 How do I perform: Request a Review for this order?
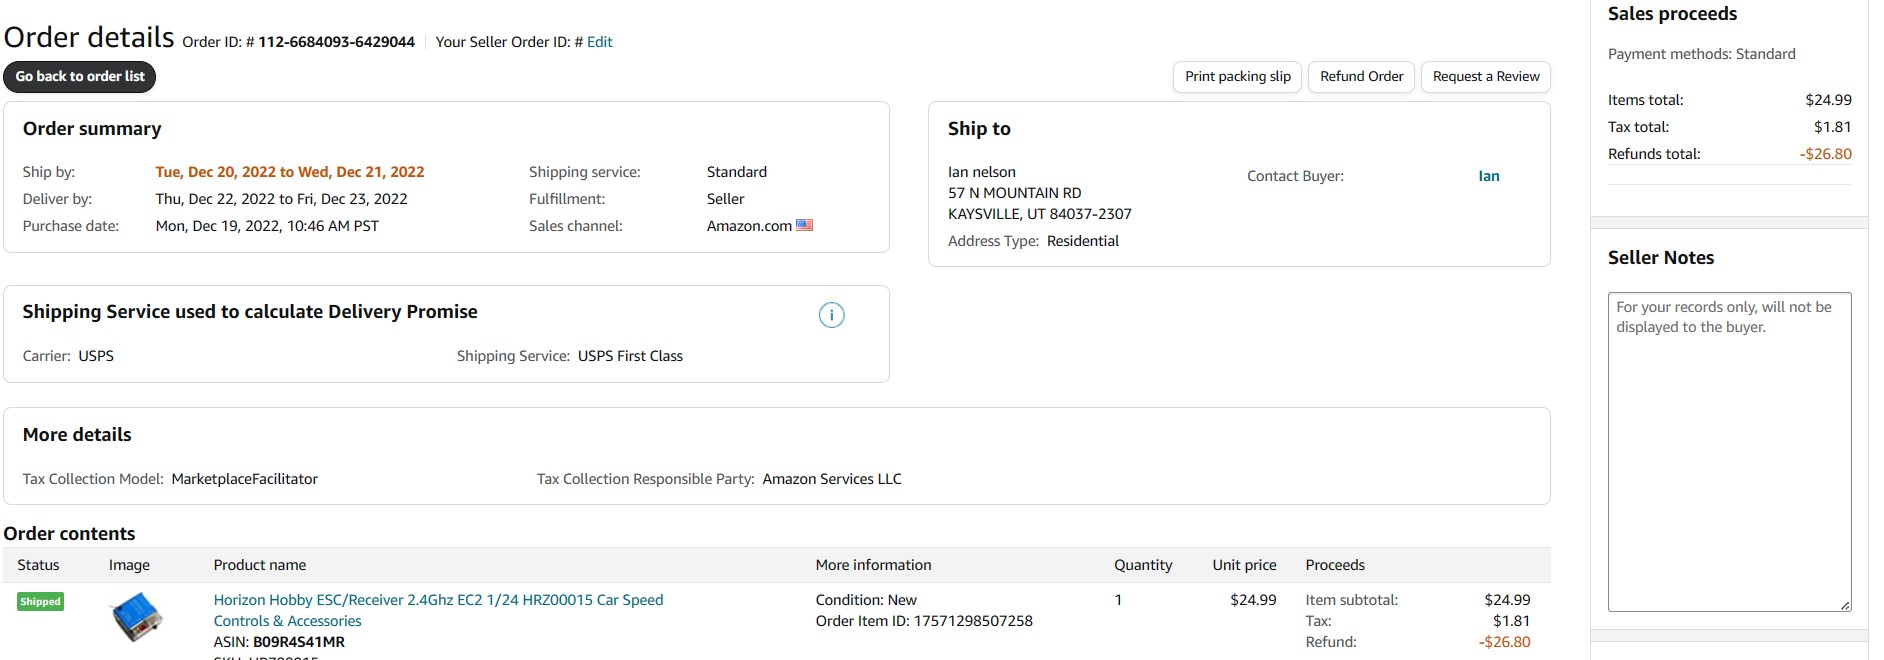pyautogui.click(x=1485, y=77)
